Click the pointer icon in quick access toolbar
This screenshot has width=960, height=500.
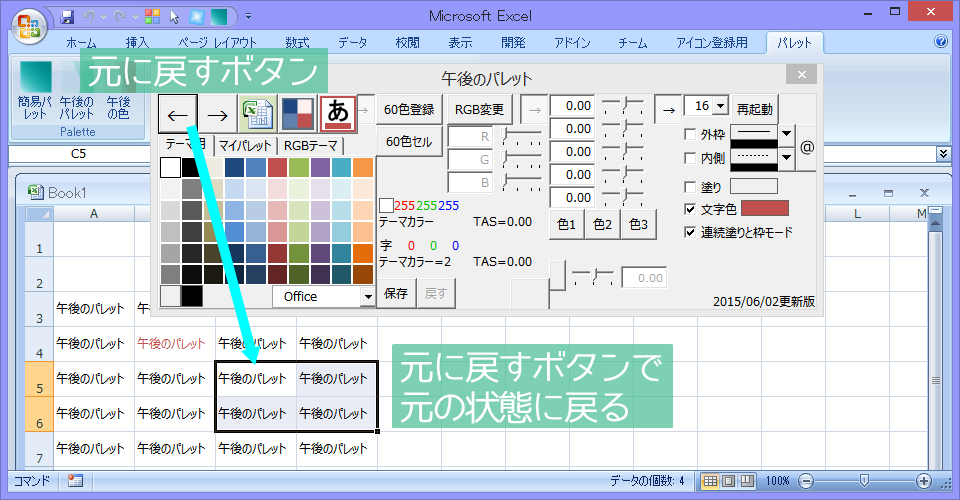tap(175, 17)
